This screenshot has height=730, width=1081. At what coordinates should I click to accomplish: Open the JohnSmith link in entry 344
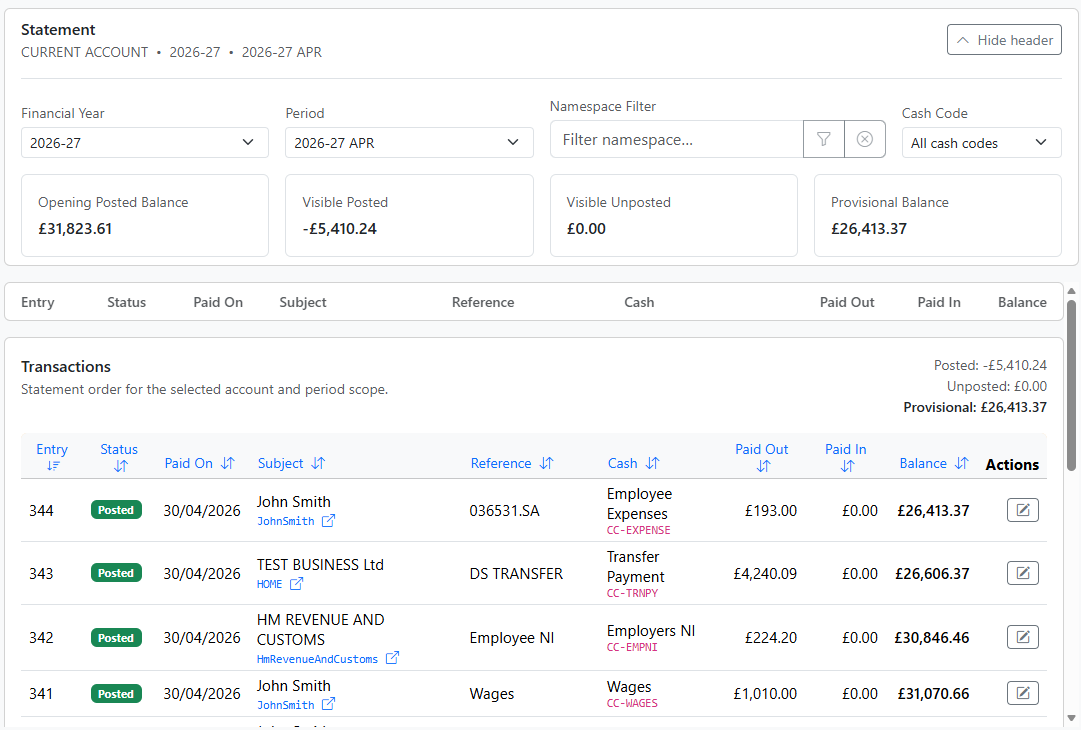point(285,521)
